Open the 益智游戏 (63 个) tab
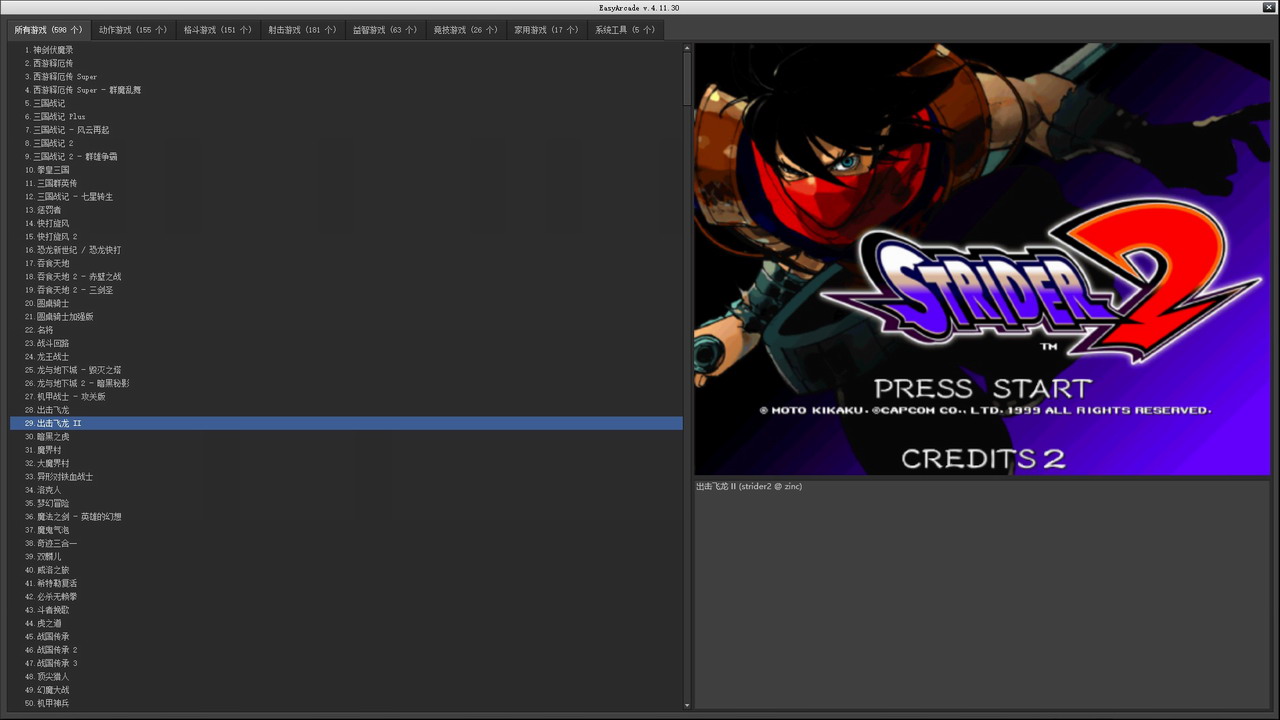The height and width of the screenshot is (720, 1280). point(385,30)
